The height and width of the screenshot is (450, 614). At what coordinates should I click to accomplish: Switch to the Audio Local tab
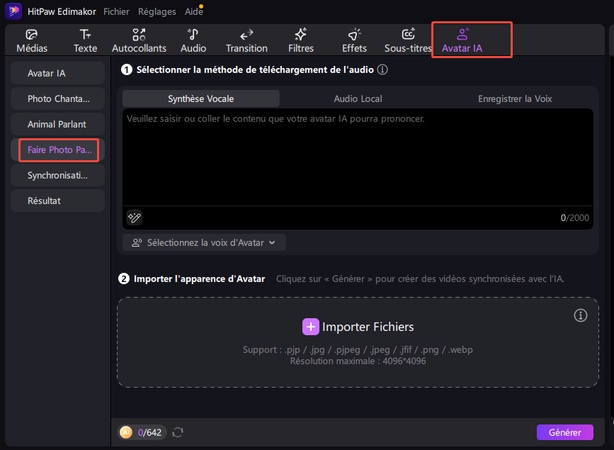(359, 99)
